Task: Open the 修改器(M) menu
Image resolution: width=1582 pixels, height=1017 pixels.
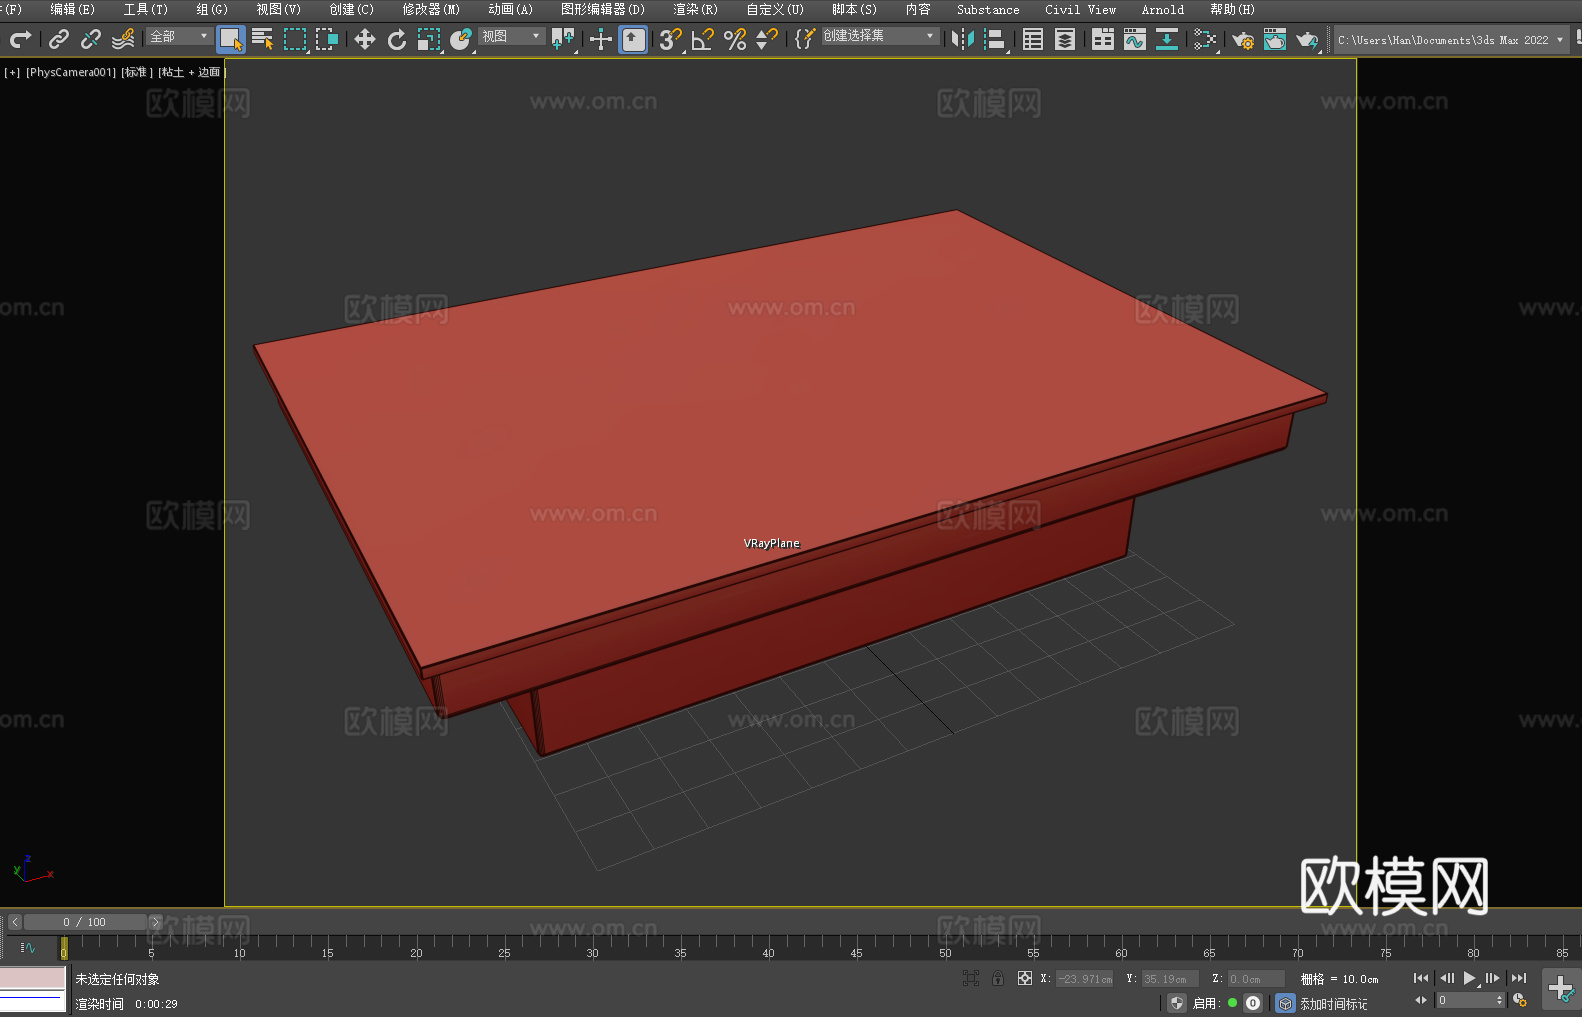Action: pyautogui.click(x=431, y=9)
